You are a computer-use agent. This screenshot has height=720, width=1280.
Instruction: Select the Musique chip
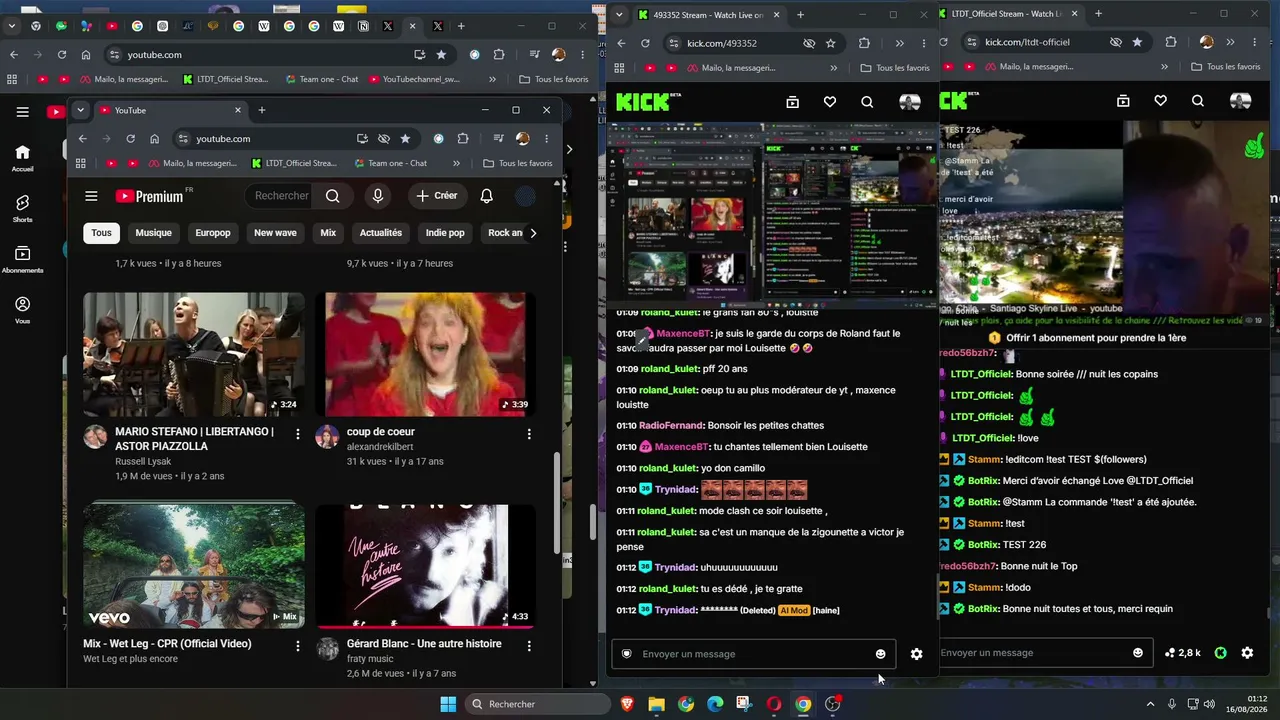pos(153,233)
